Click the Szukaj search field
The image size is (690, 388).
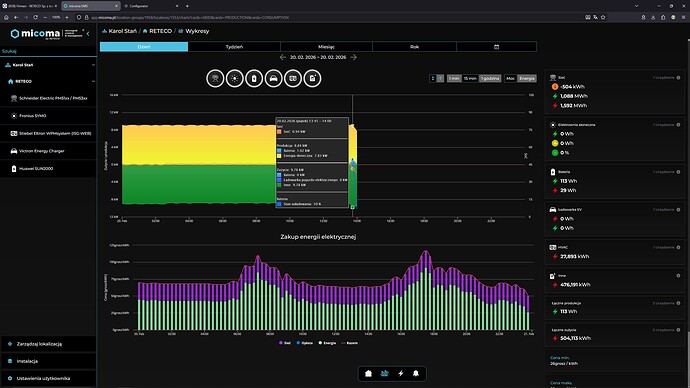pos(48,51)
